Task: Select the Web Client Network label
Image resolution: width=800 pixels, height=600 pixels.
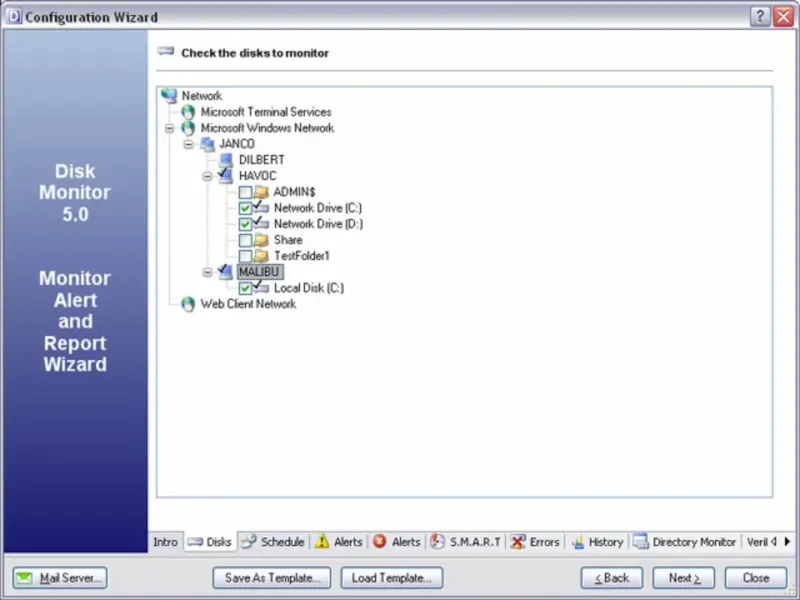Action: [x=248, y=304]
